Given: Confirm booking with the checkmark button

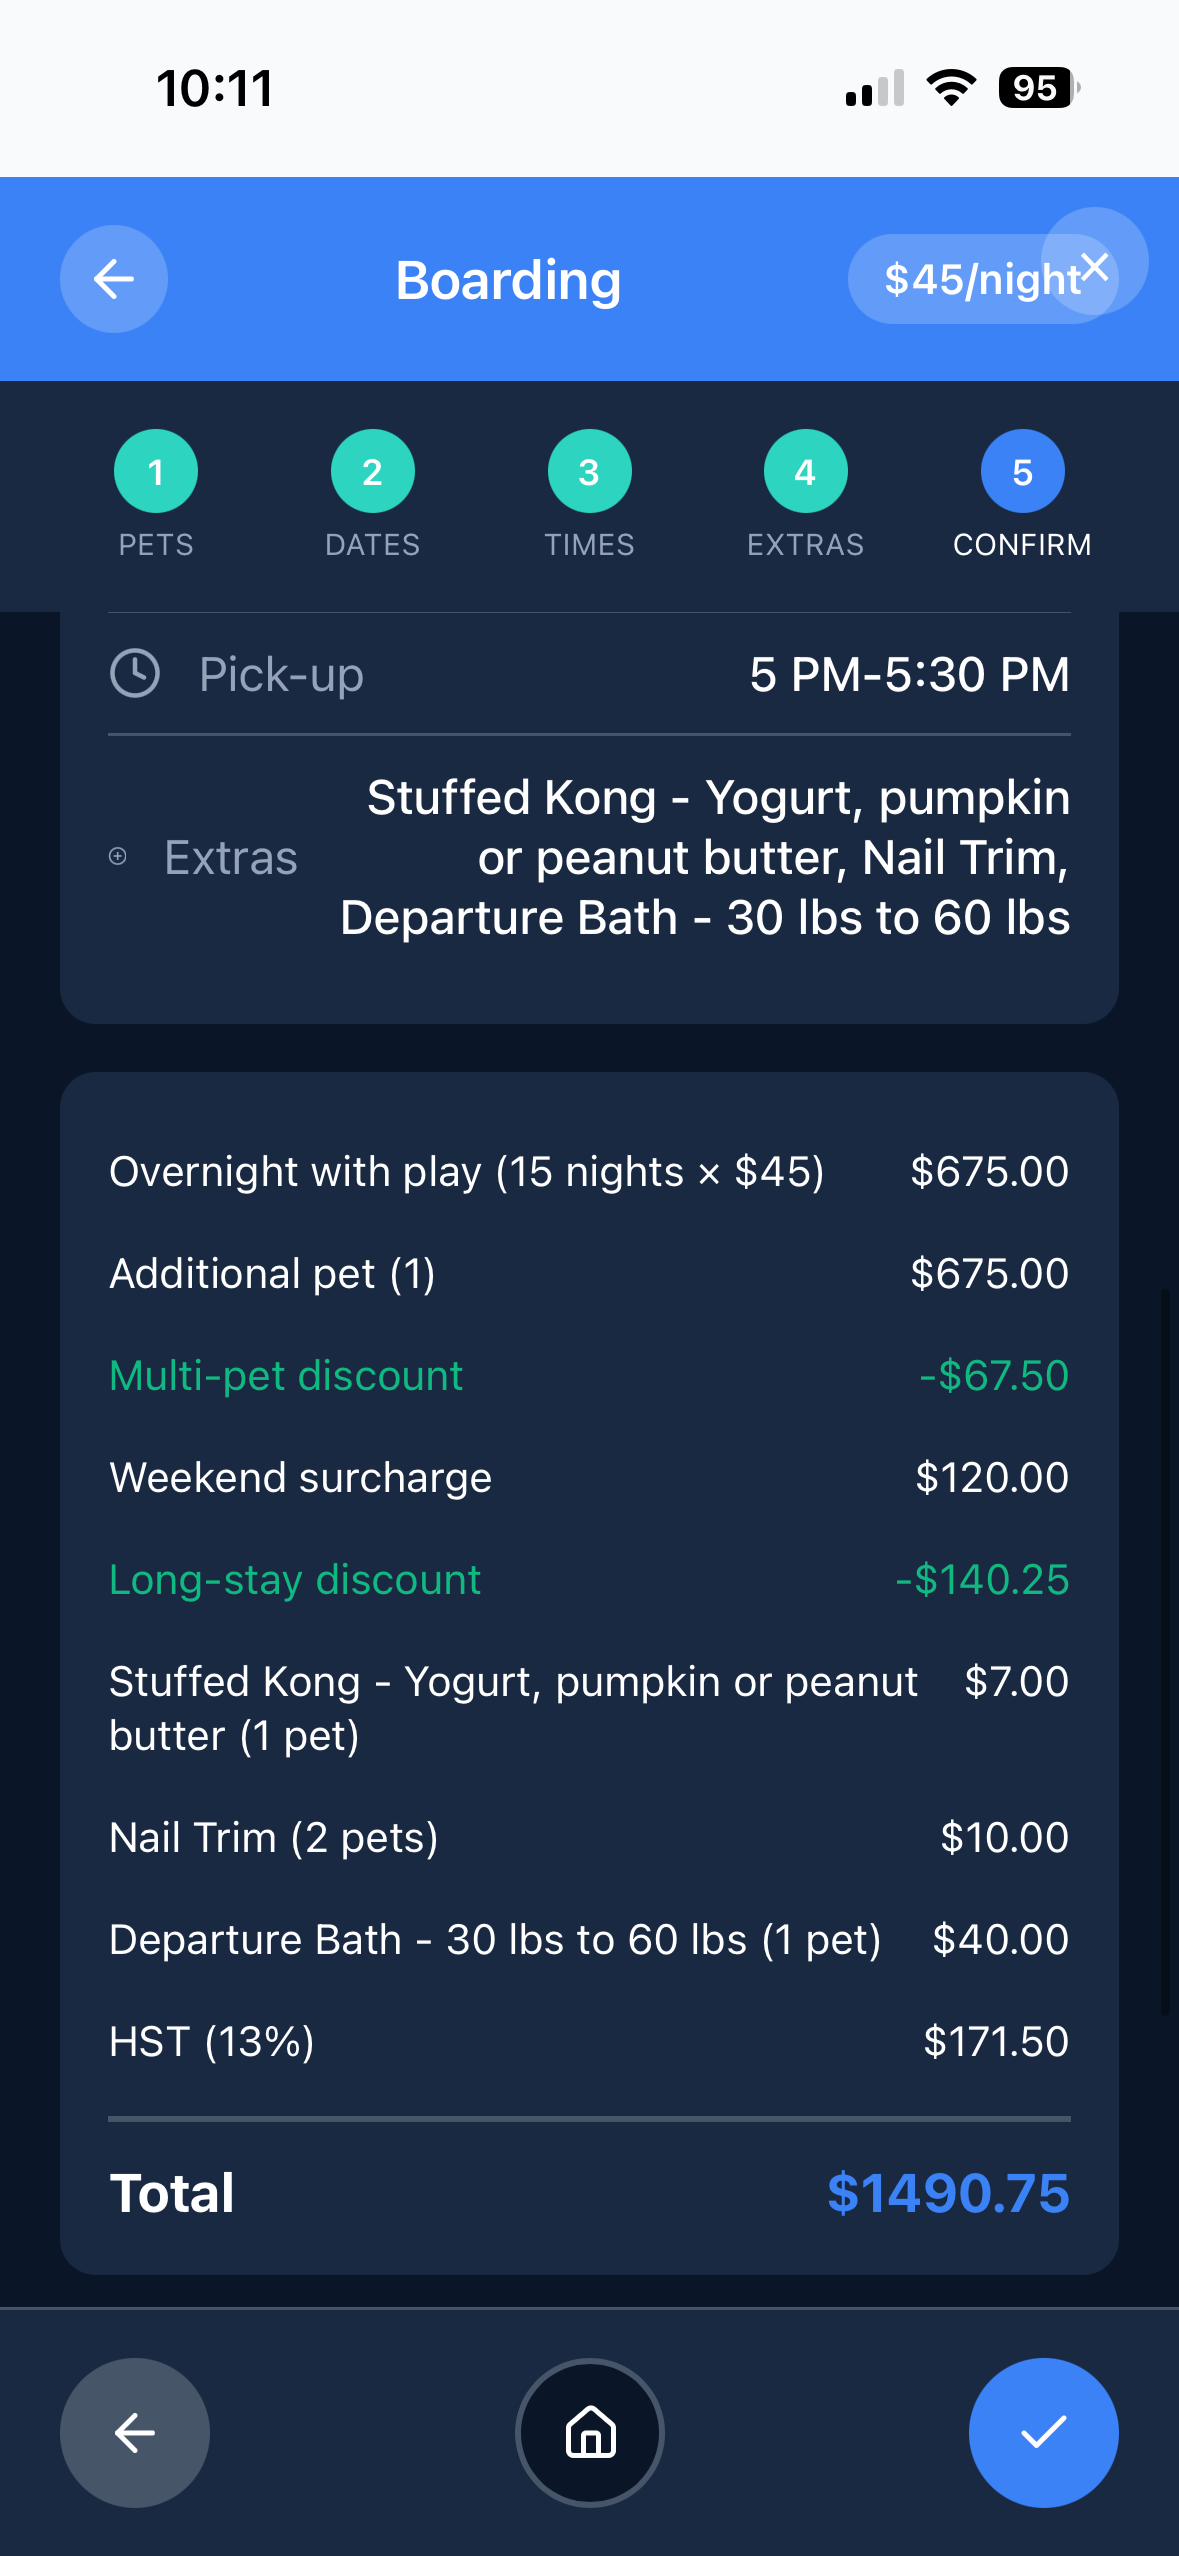Looking at the screenshot, I should (1043, 2432).
